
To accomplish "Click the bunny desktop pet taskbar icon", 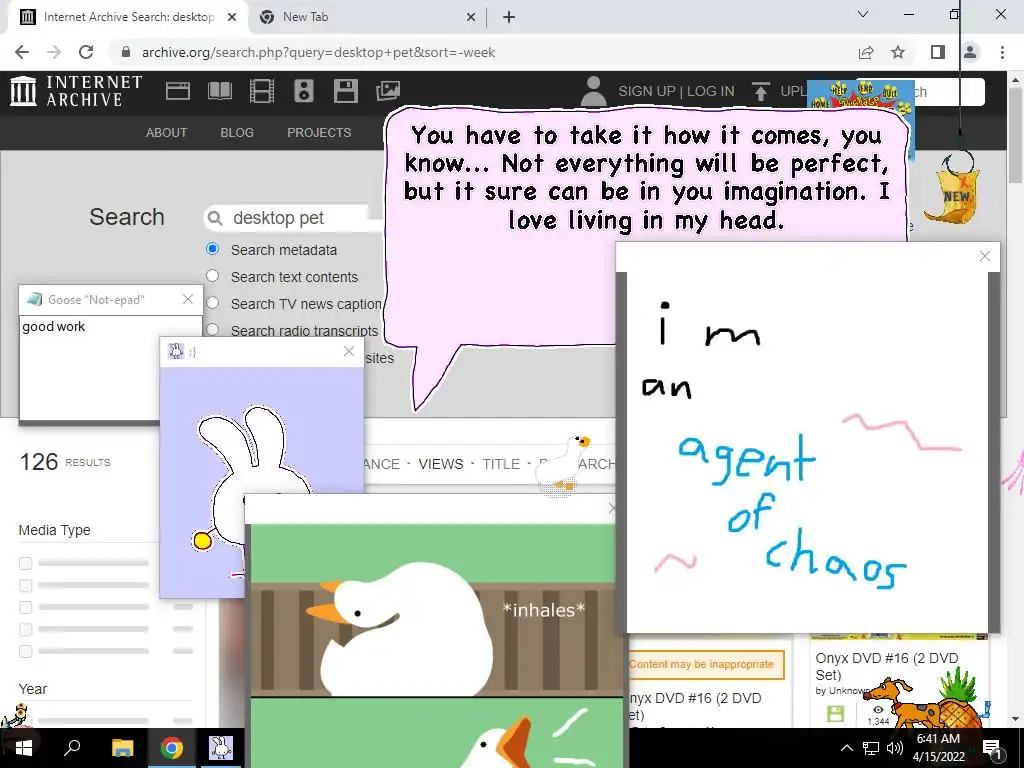I will click(x=221, y=748).
